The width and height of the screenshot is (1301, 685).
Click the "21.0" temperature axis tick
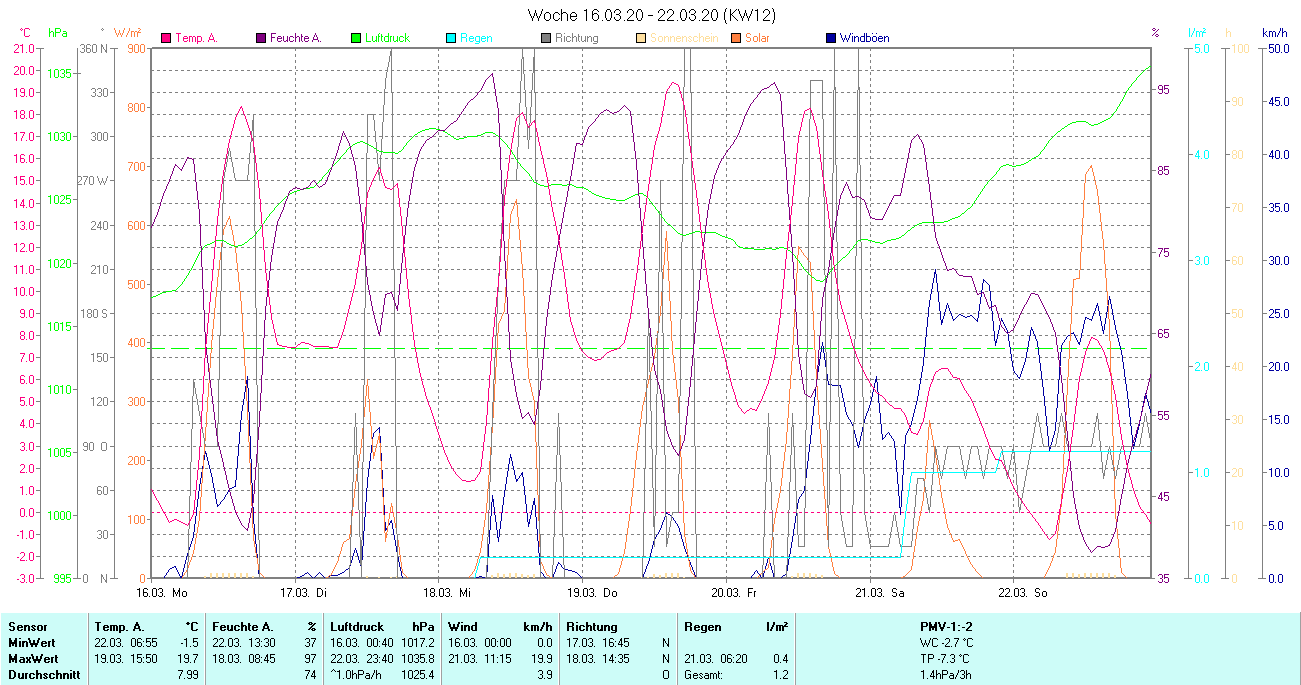(25, 49)
